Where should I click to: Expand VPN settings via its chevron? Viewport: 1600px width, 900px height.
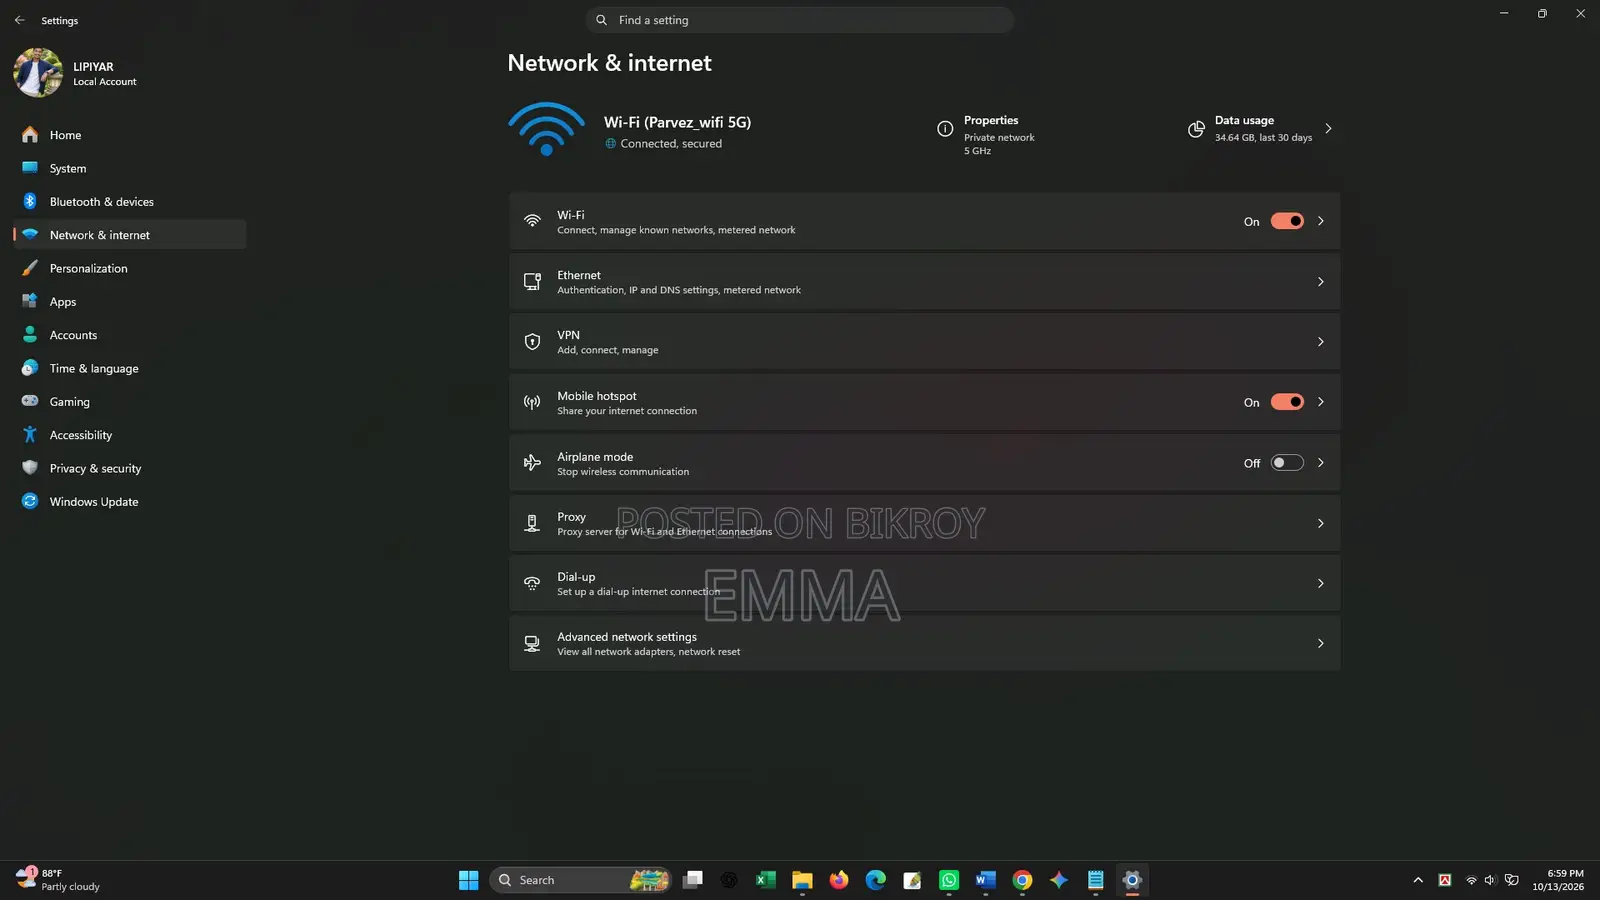(x=1321, y=342)
